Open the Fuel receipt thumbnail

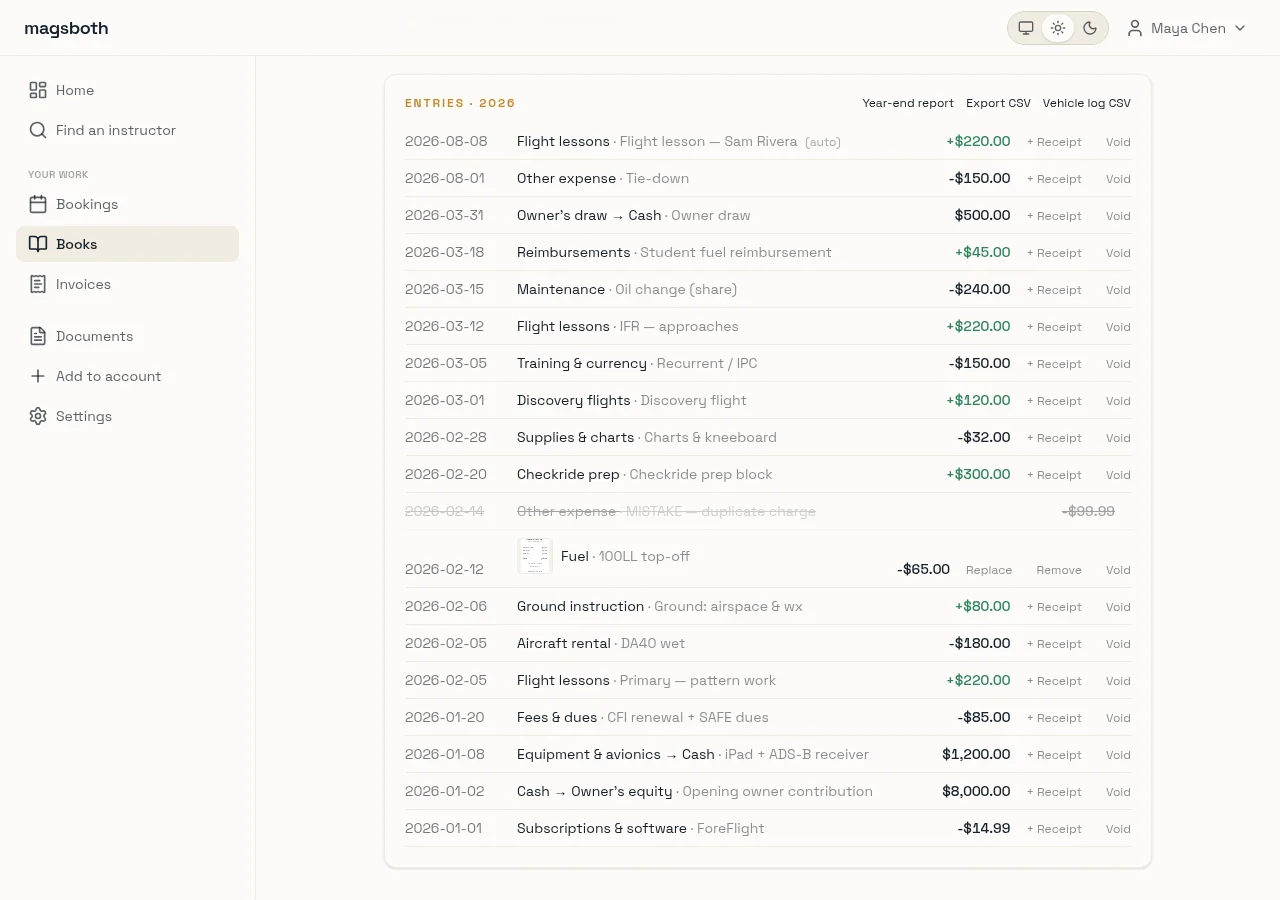pos(535,556)
